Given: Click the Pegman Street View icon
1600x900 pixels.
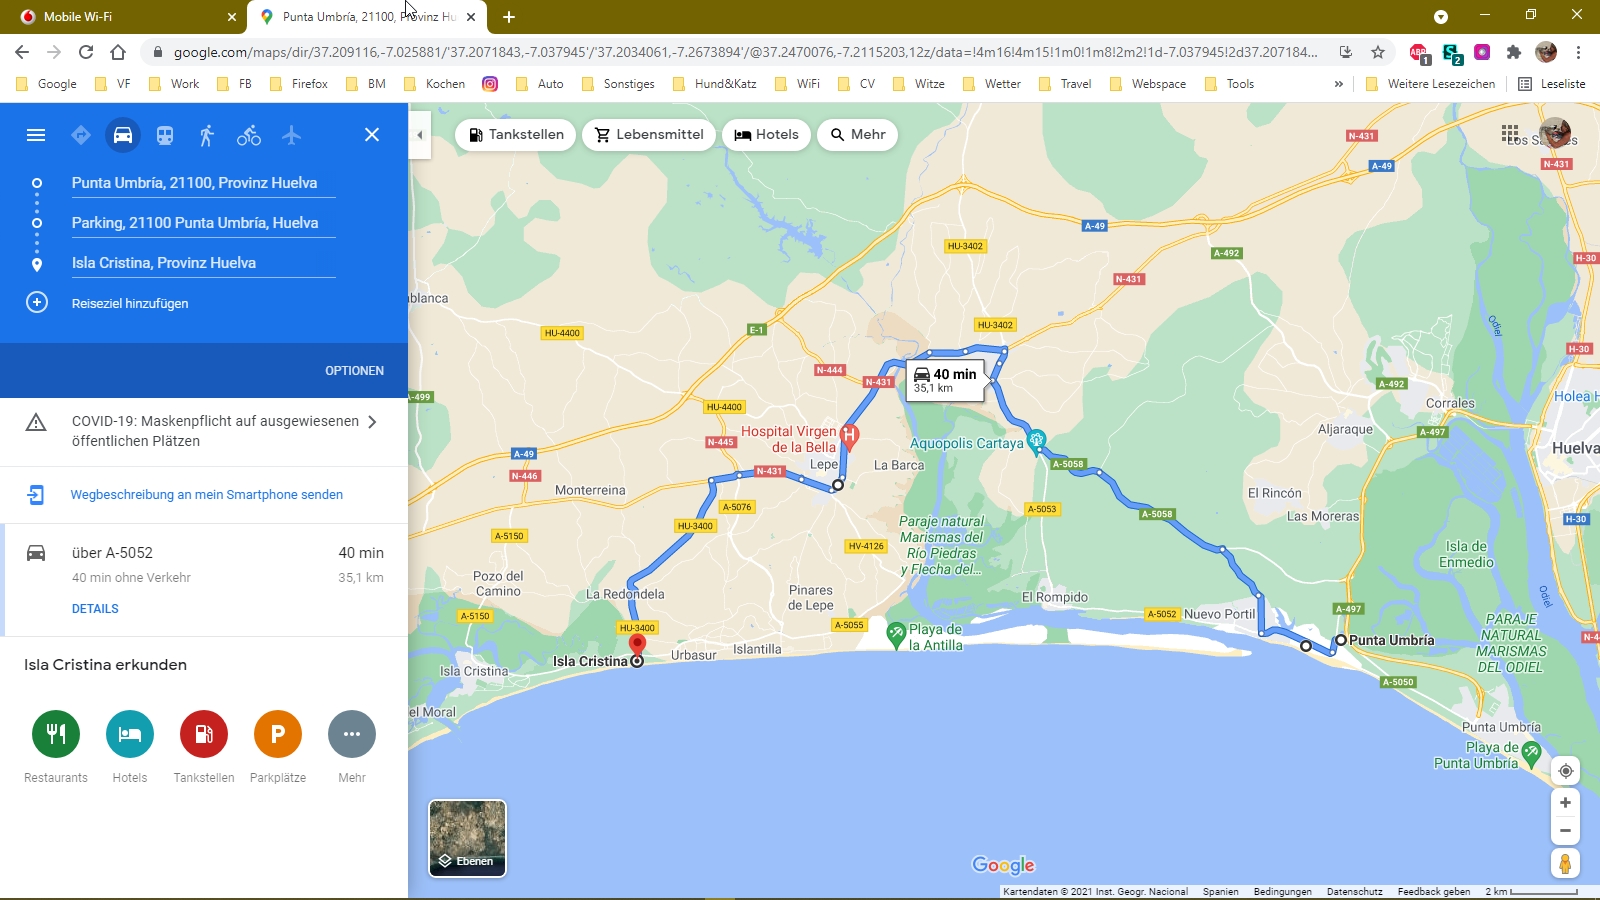Looking at the screenshot, I should coord(1565,863).
